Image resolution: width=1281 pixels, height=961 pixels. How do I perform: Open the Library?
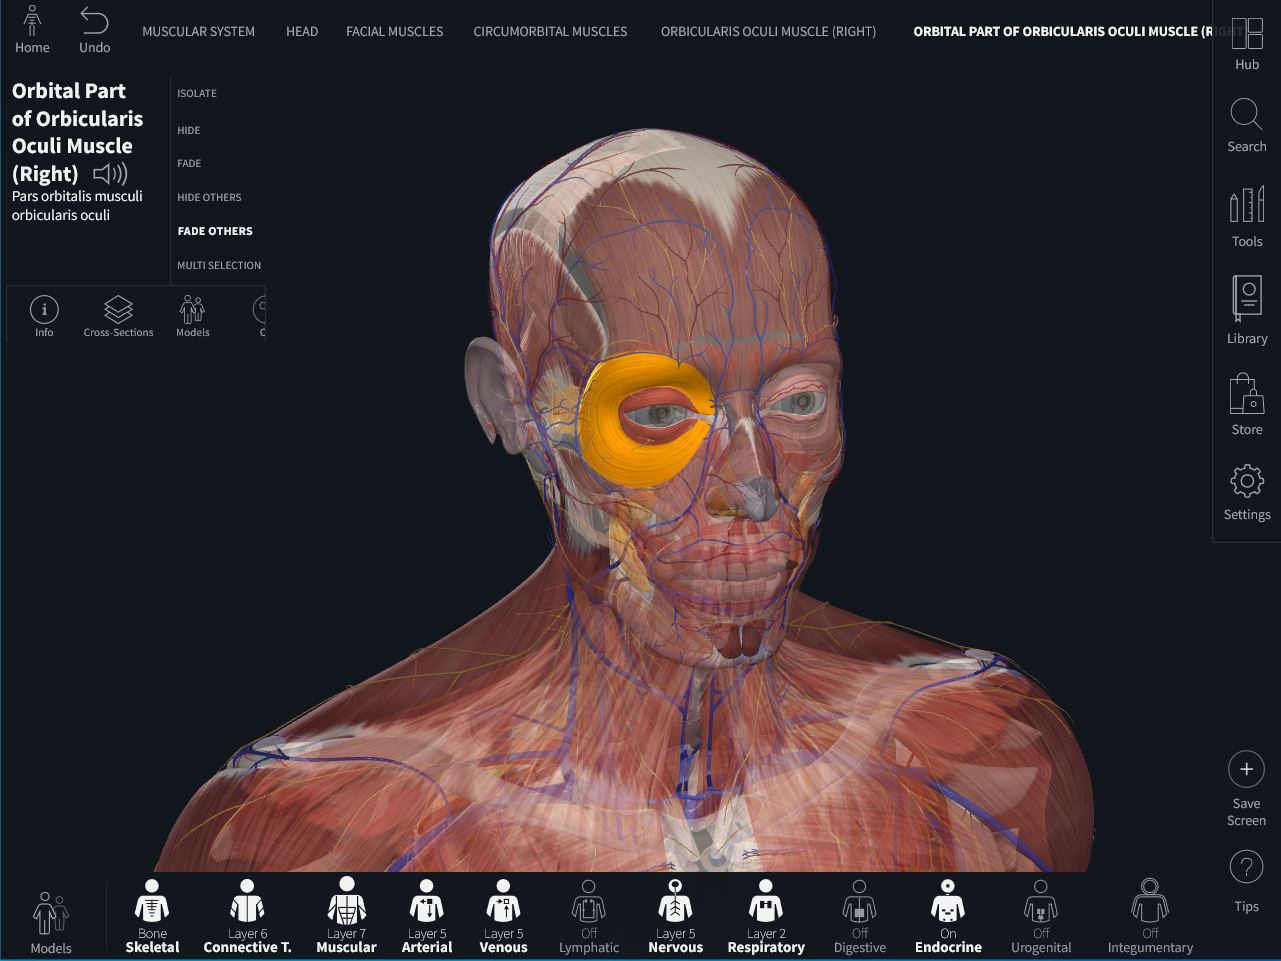[1246, 310]
